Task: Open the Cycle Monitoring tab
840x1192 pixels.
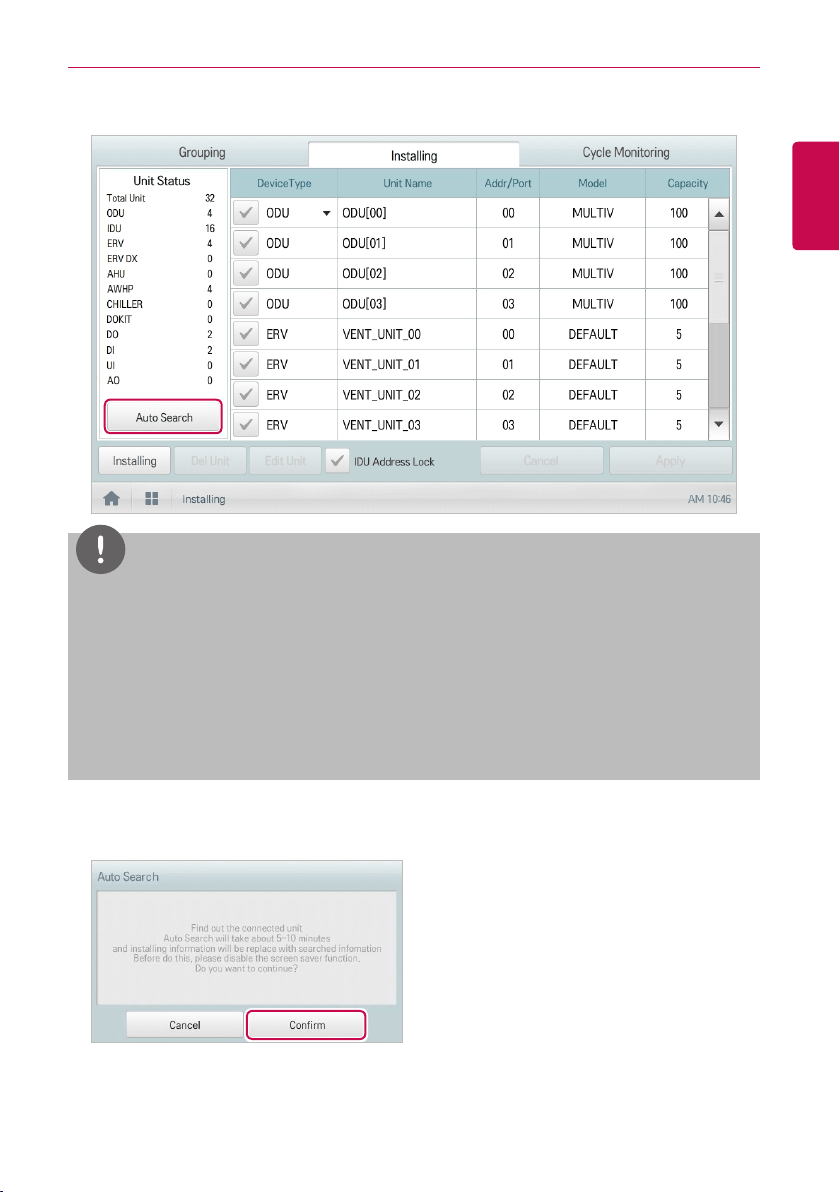Action: point(626,152)
